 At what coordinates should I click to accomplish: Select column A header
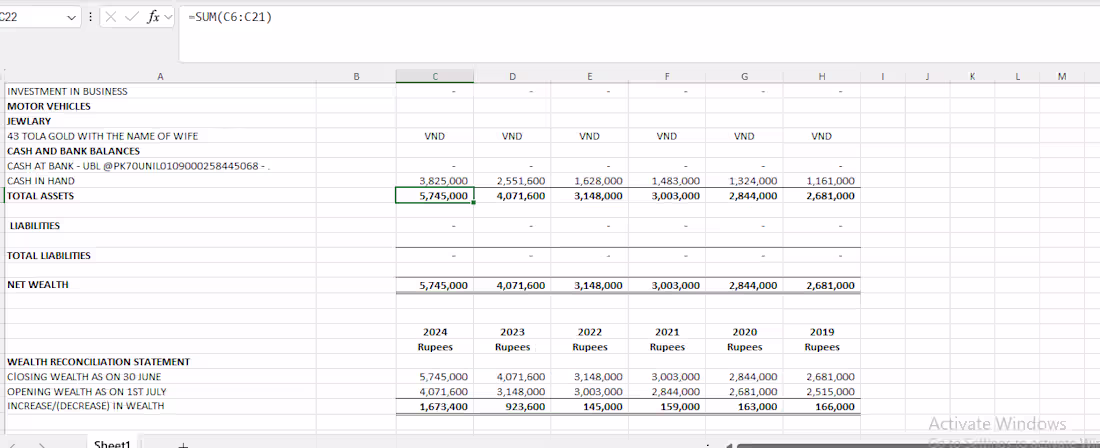(161, 76)
